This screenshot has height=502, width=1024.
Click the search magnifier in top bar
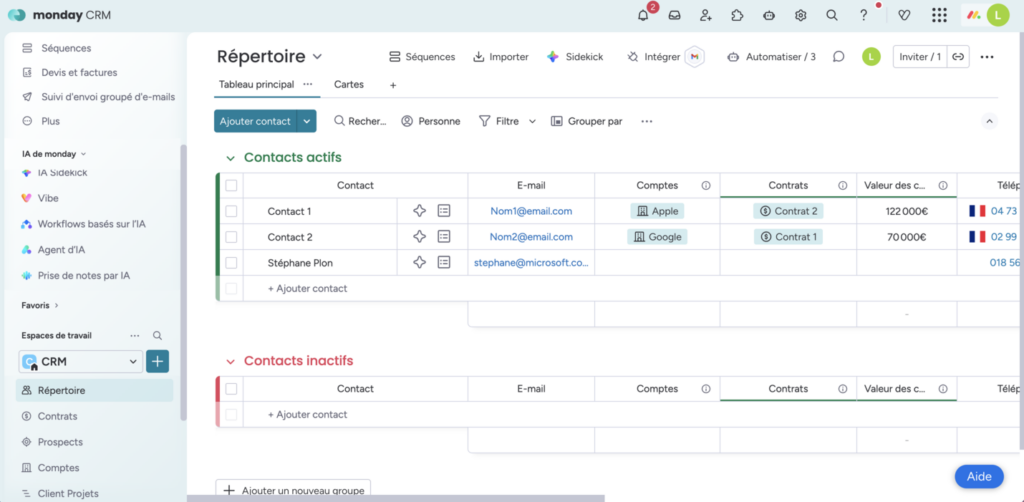831,15
